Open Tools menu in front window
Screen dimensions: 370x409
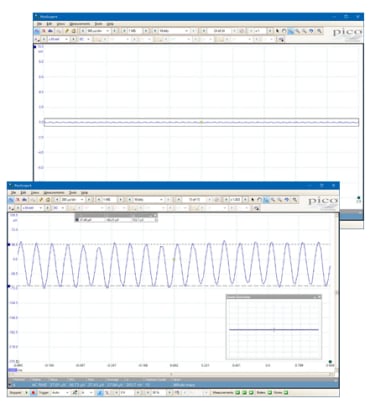[x=73, y=193]
